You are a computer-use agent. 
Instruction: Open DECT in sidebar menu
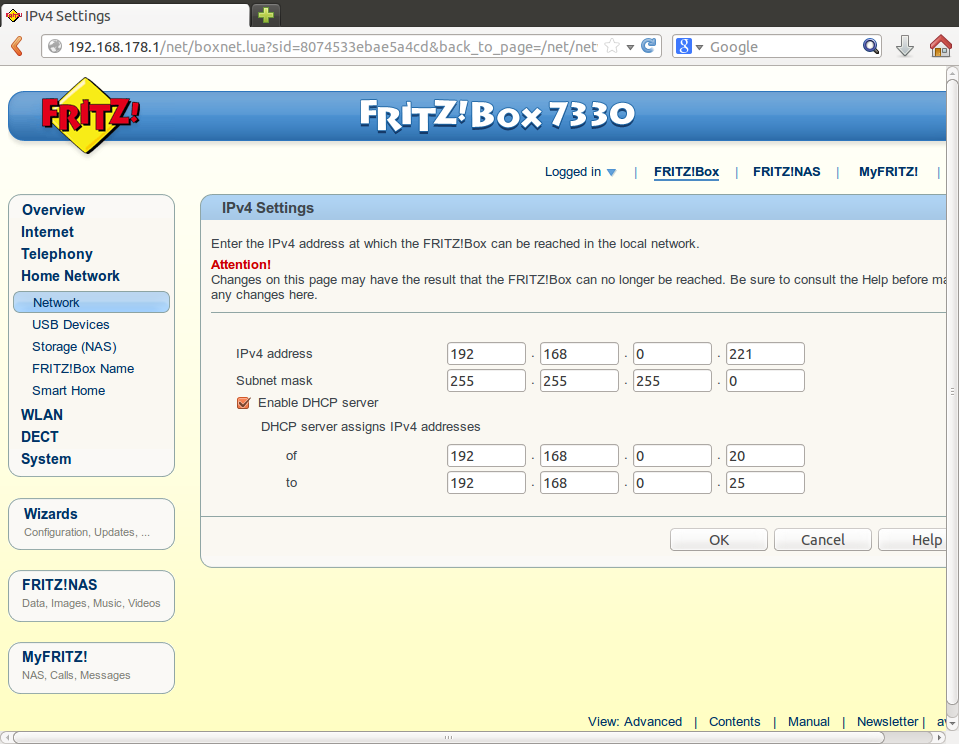click(40, 437)
